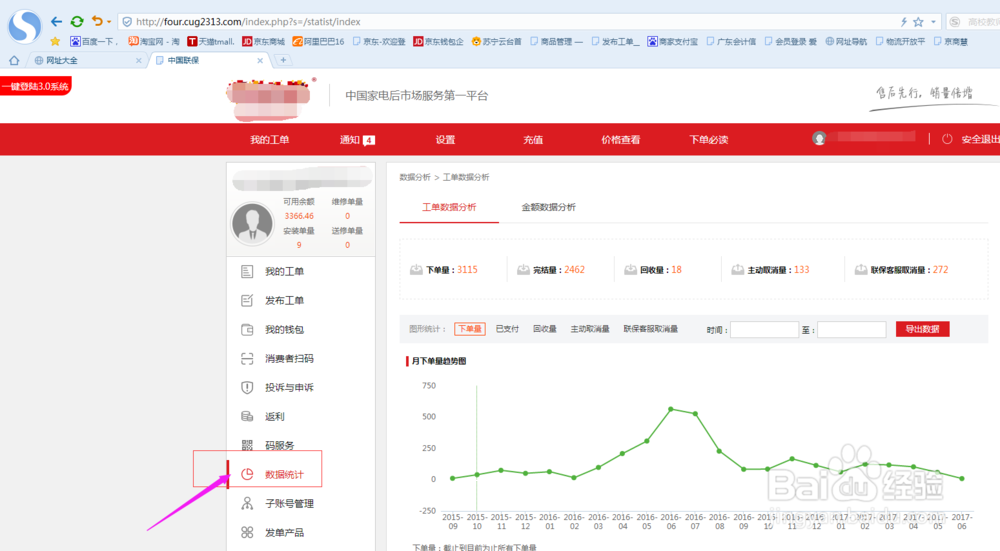This screenshot has height=551, width=1000.
Task: Select the 主动取消量 chart filter option
Action: click(x=590, y=329)
